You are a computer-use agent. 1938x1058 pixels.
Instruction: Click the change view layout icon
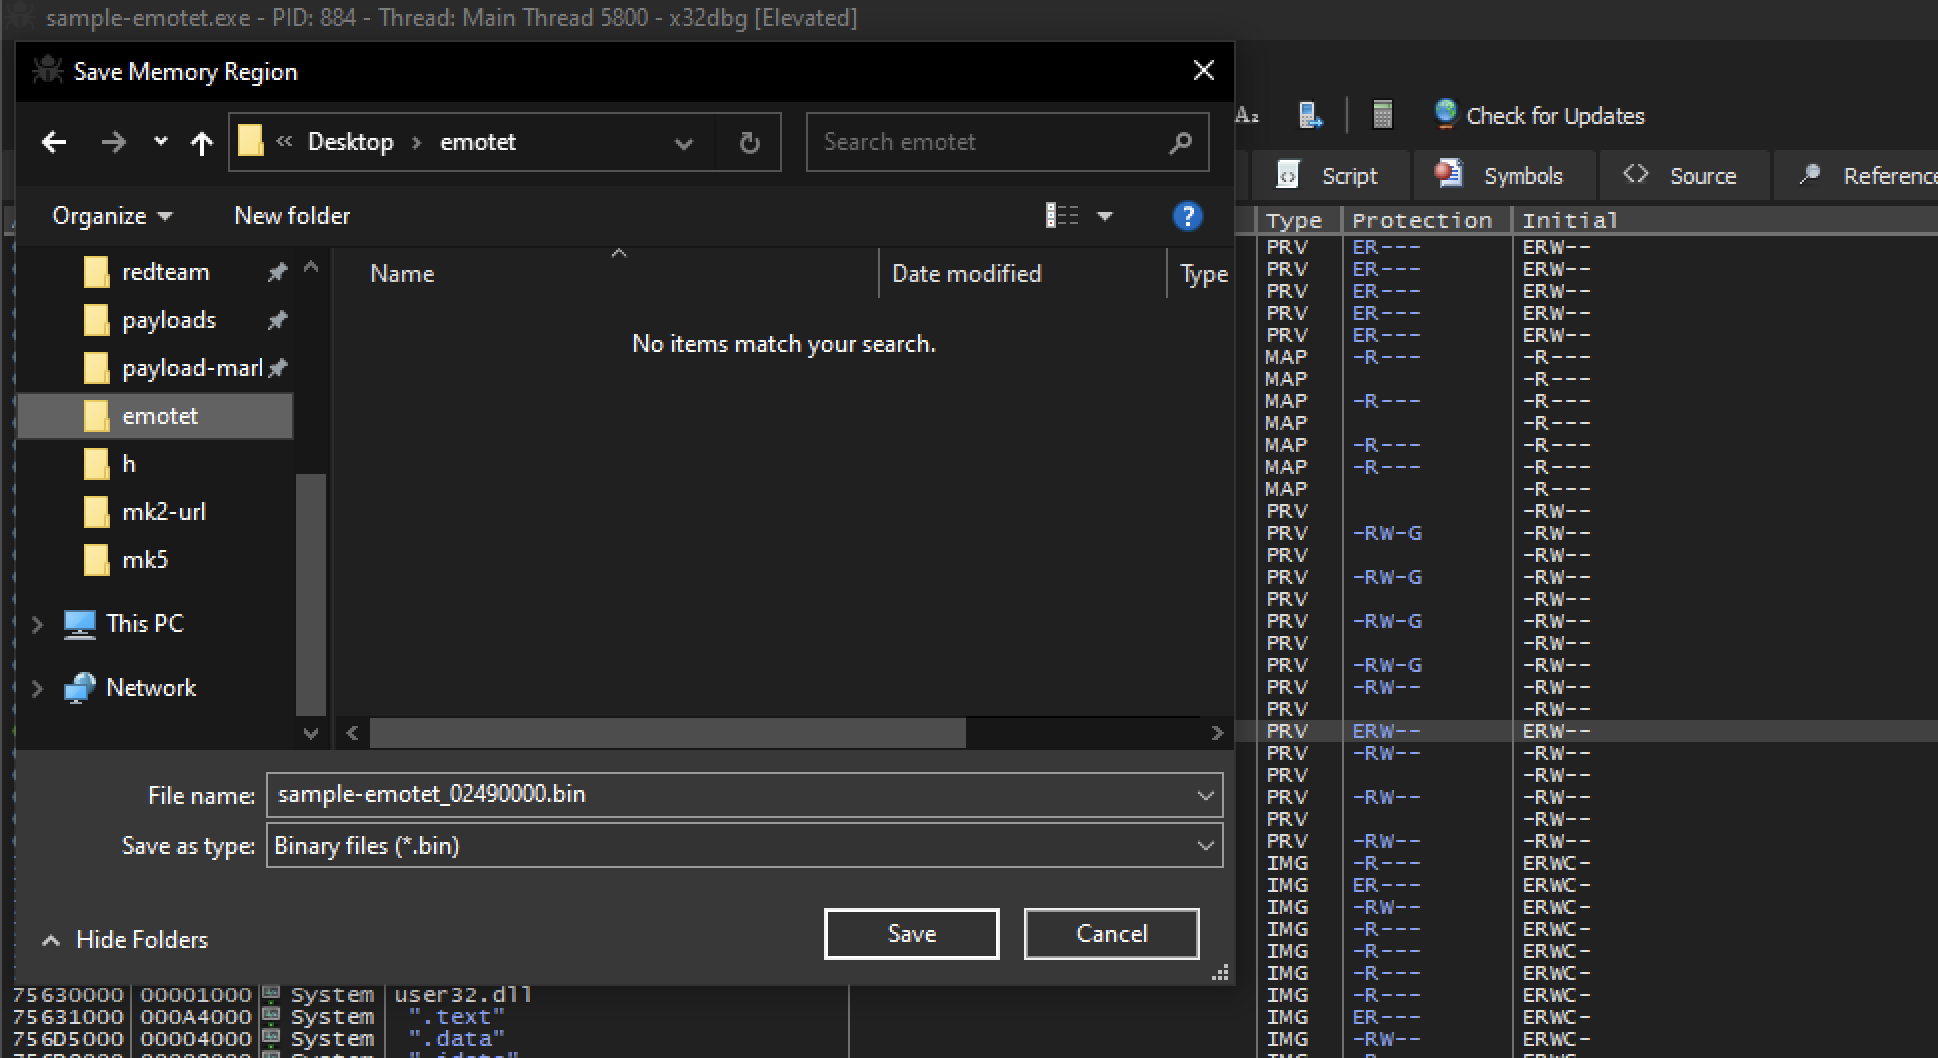click(1062, 215)
